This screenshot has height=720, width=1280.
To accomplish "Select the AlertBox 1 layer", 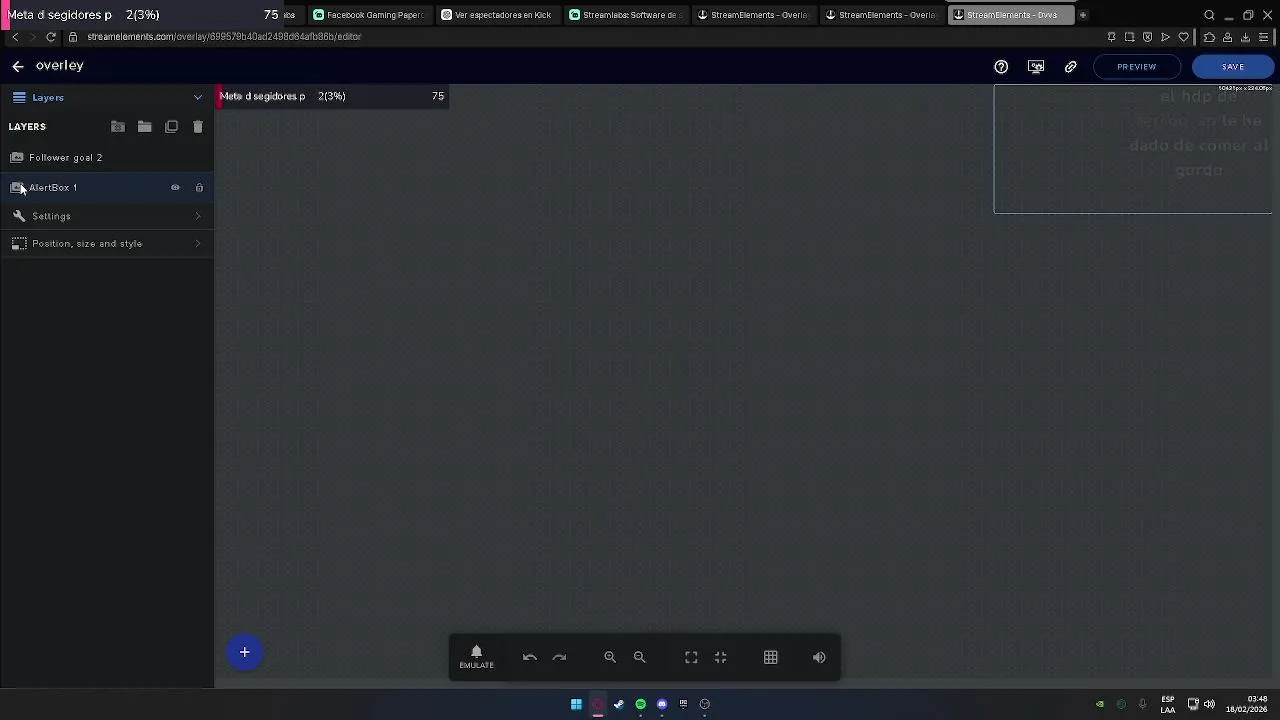I will 107,188.
